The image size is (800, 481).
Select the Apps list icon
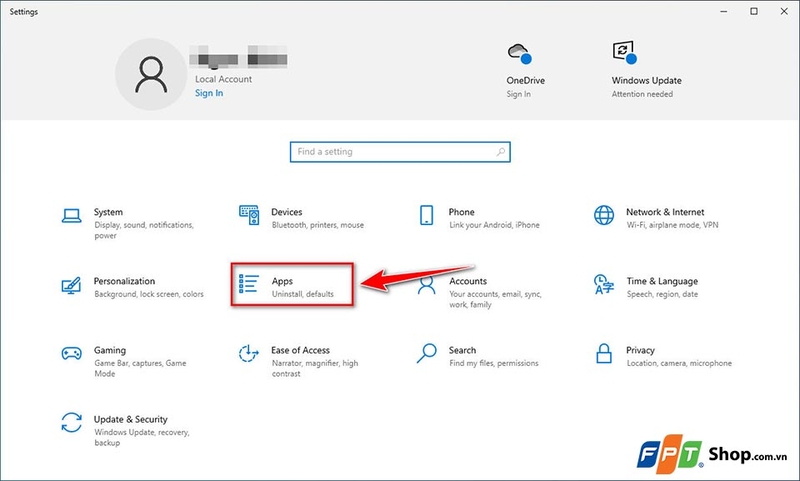(x=248, y=284)
